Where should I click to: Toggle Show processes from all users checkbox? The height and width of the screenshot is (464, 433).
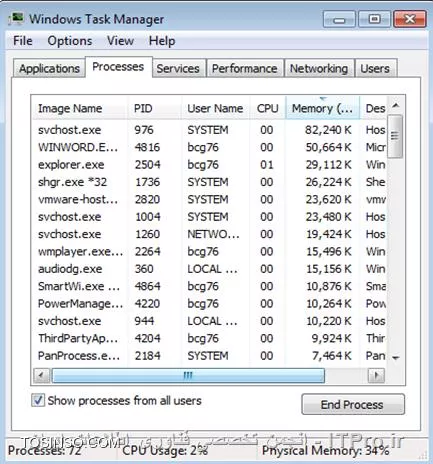pos(38,400)
